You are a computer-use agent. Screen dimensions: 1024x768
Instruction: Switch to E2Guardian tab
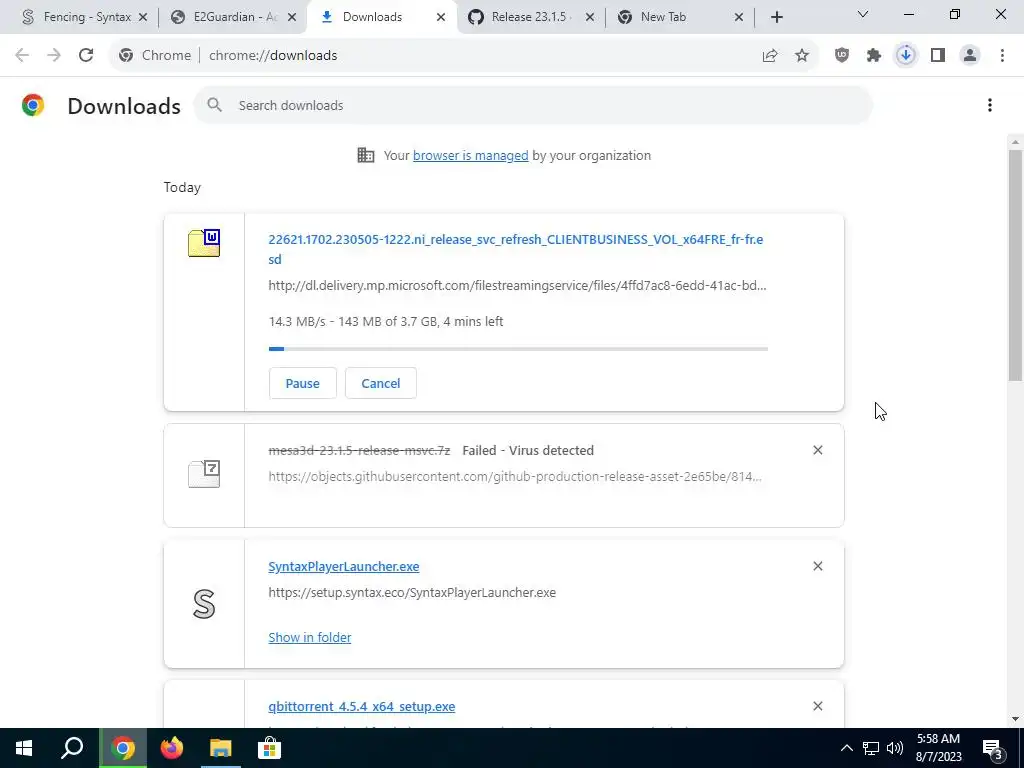click(x=232, y=17)
